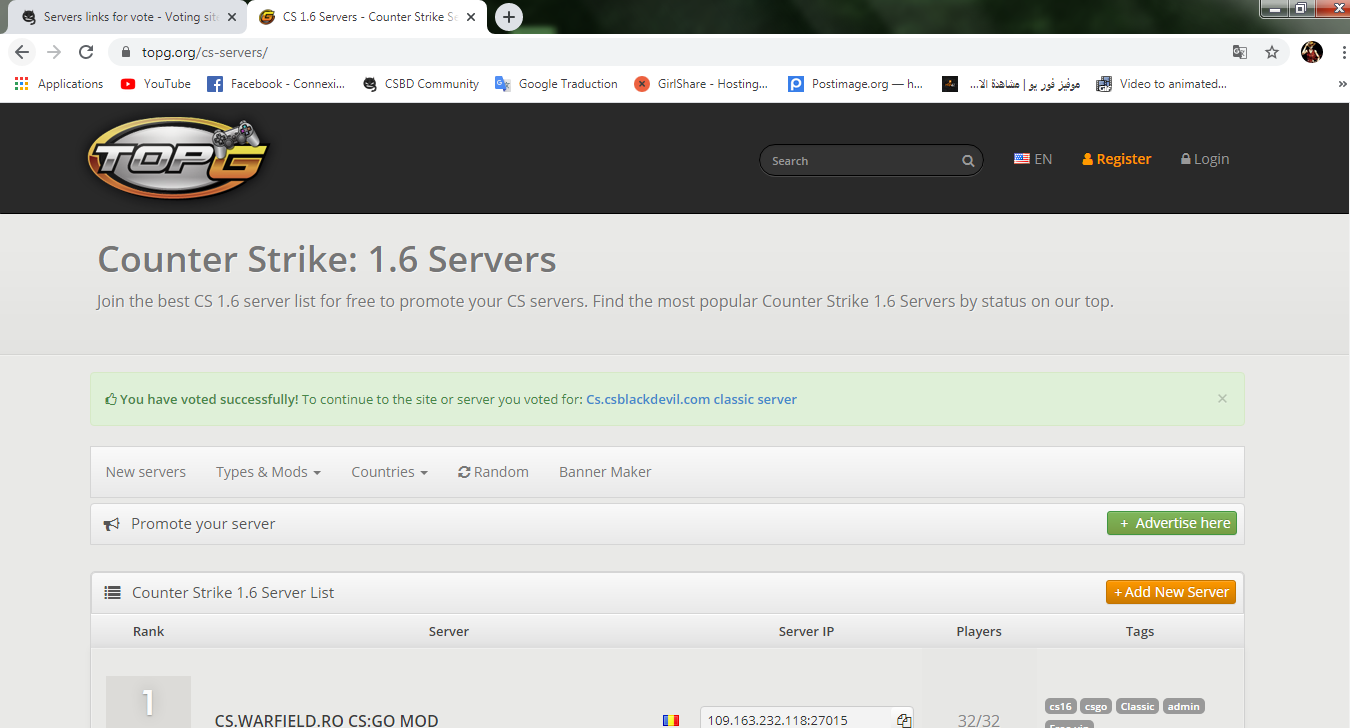Viewport: 1350px width, 728px height.
Task: Click the Players column header
Action: pyautogui.click(x=979, y=631)
